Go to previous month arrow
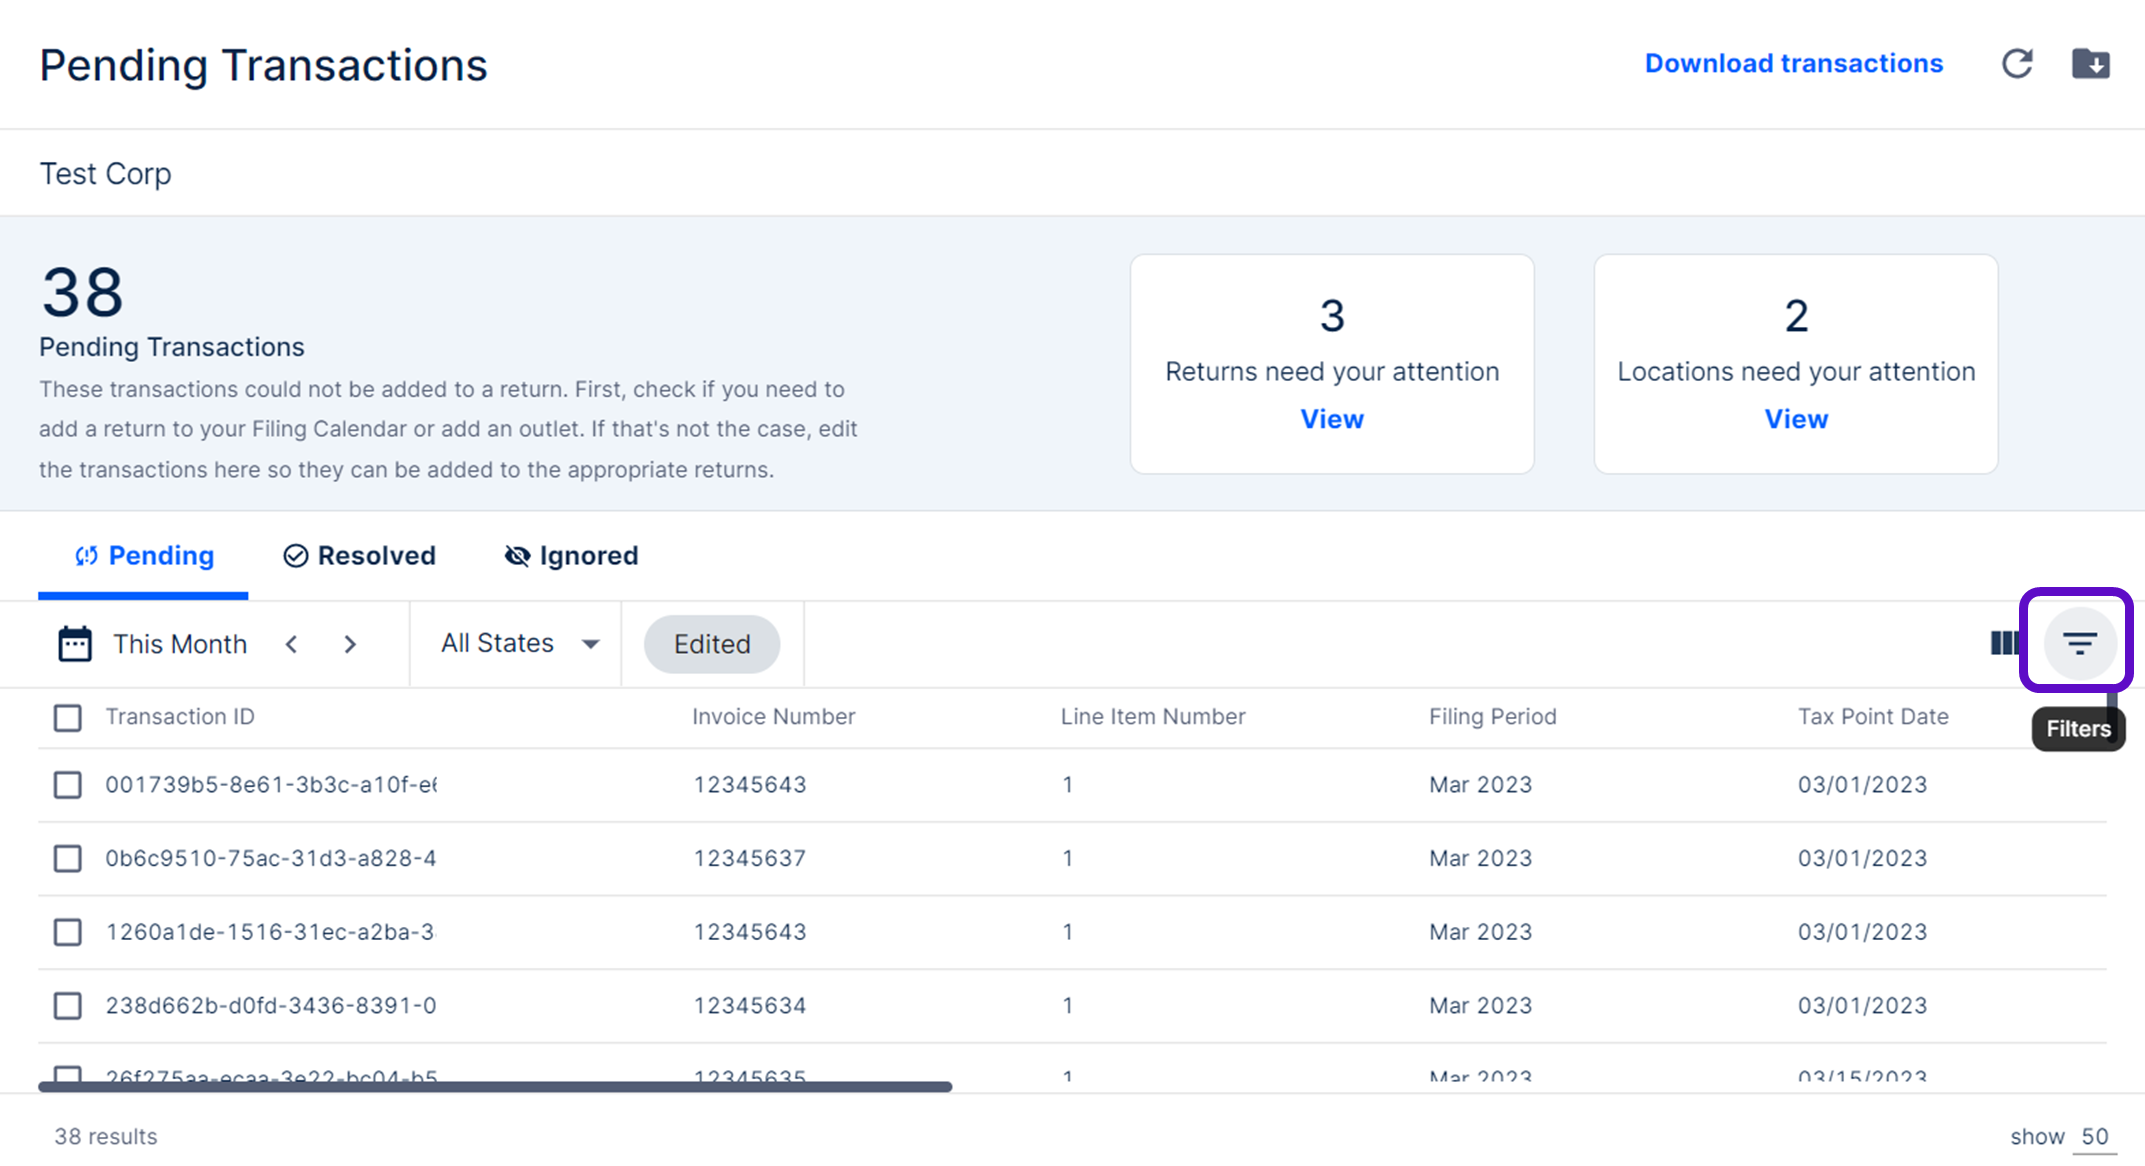 point(291,644)
